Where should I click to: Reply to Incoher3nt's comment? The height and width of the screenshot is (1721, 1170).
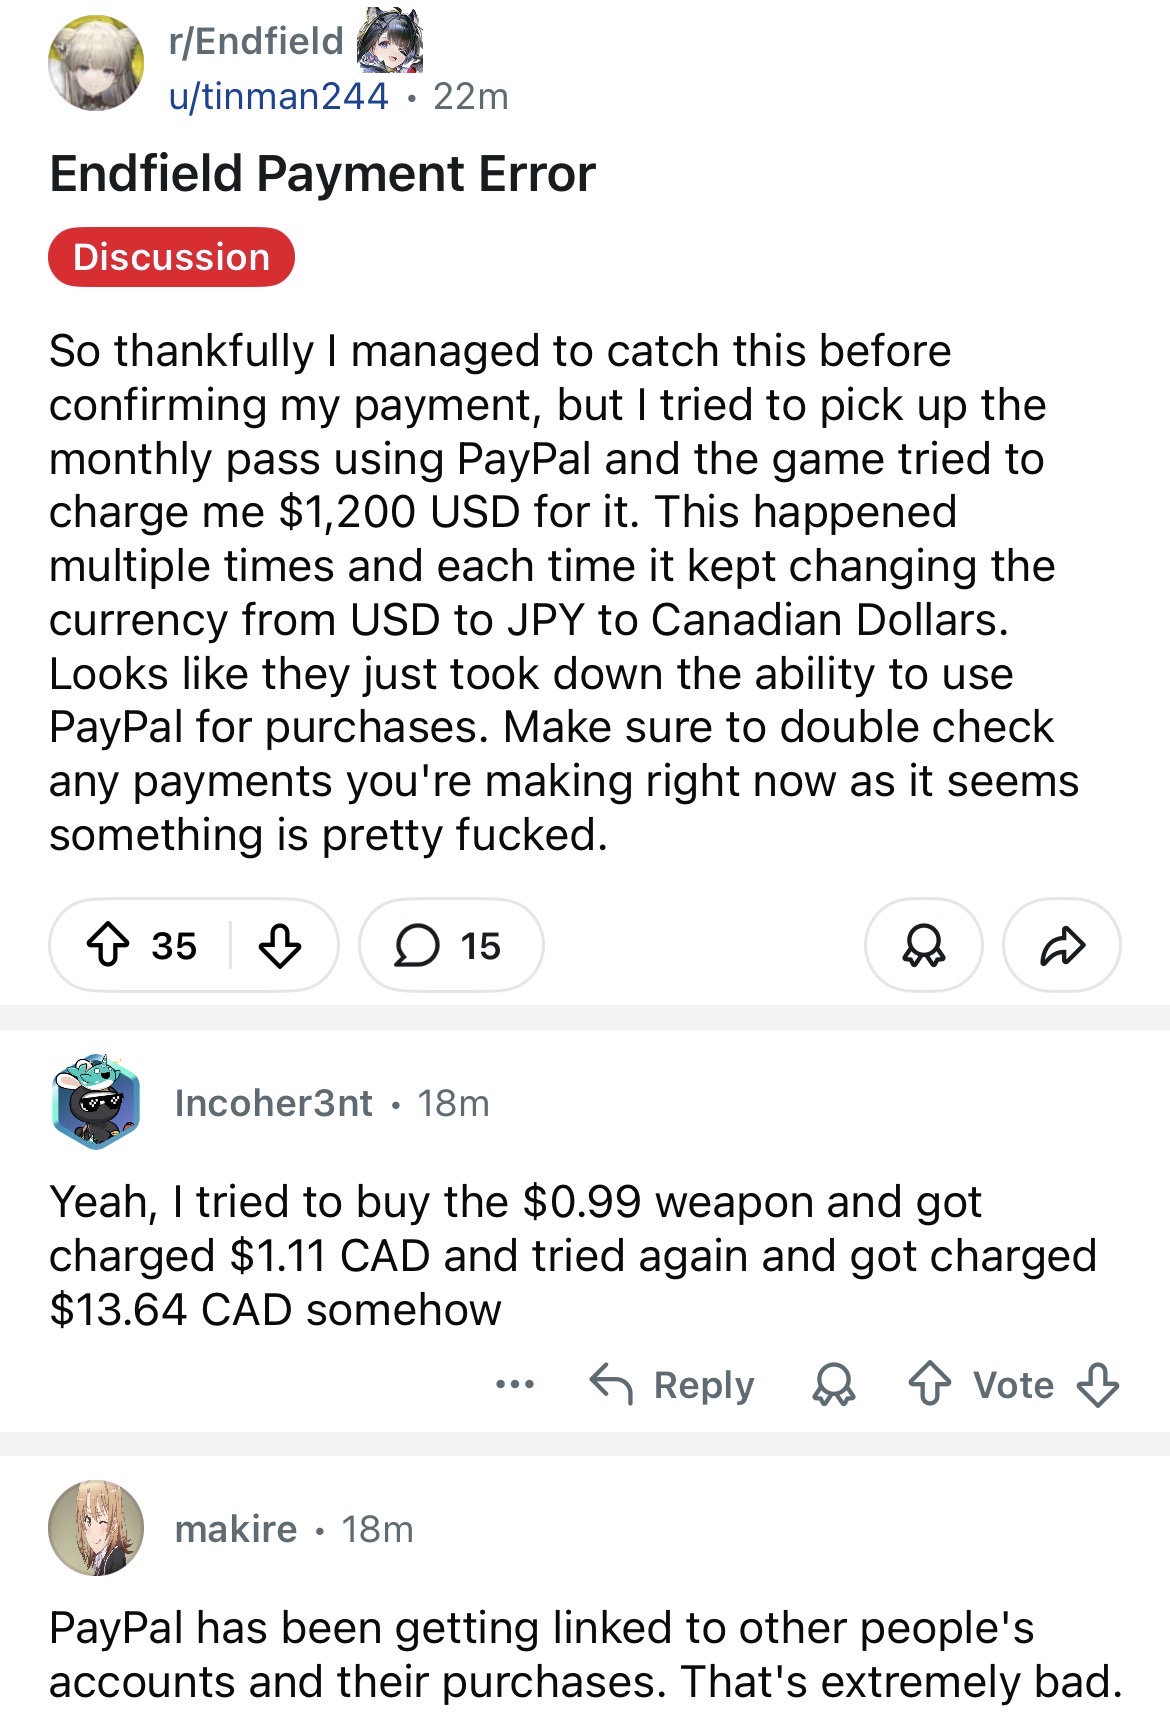tap(672, 1385)
